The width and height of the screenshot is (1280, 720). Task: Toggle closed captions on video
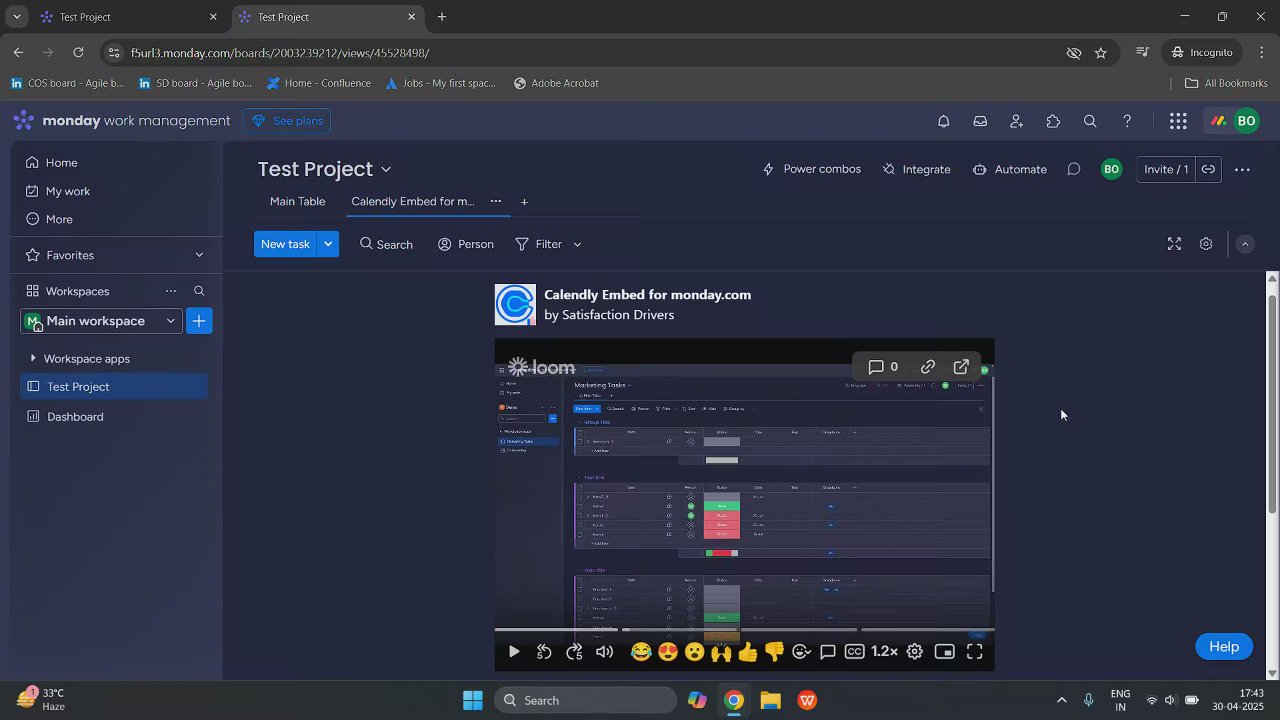click(855, 652)
